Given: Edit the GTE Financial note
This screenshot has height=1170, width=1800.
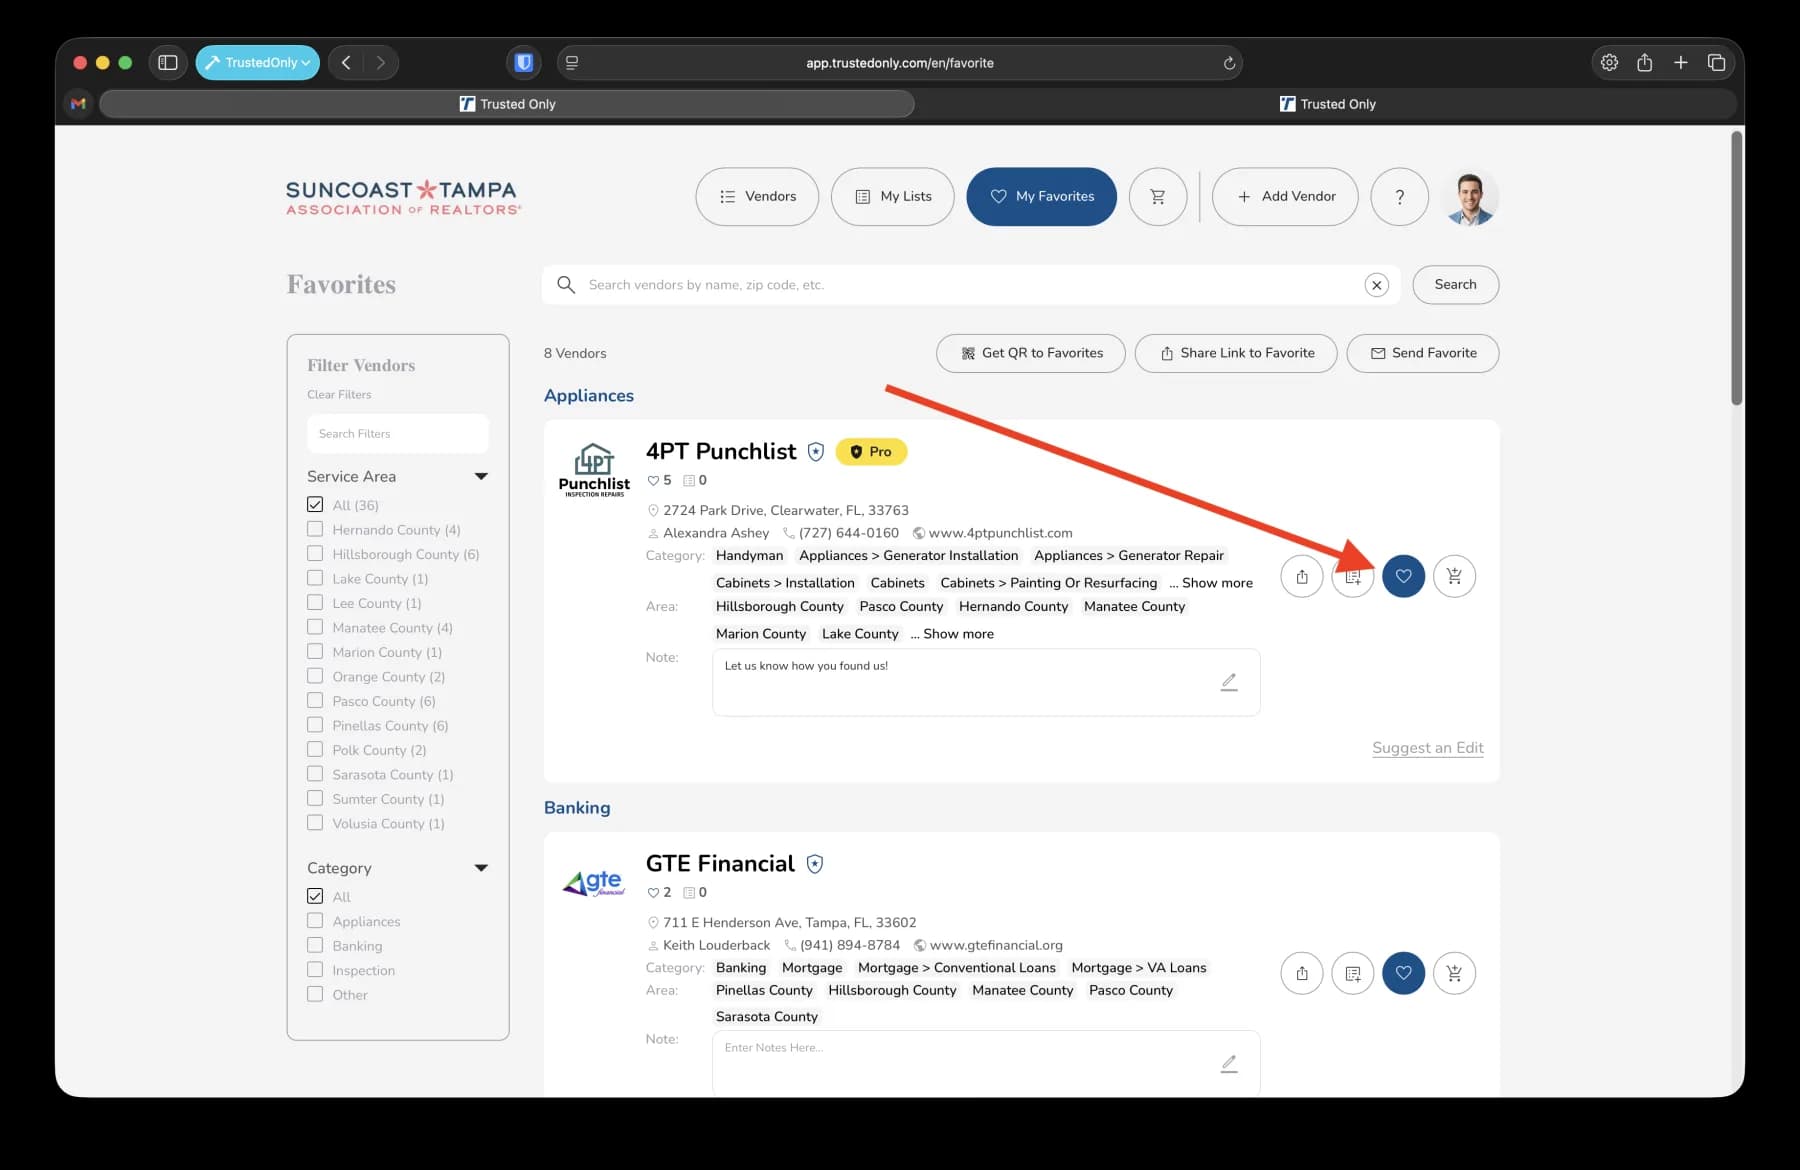Looking at the screenshot, I should (1229, 1064).
